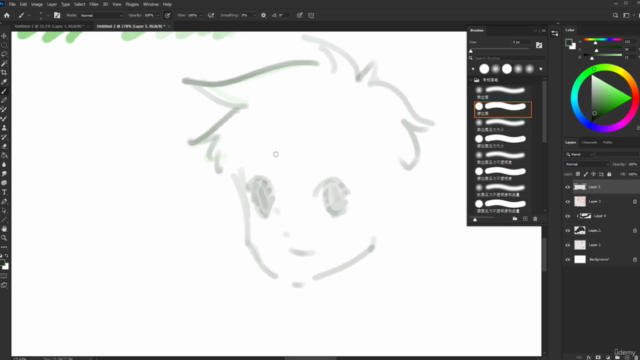Viewport: 640px width, 360px height.
Task: Click the hue slider in Color panel
Action: tap(602, 40)
